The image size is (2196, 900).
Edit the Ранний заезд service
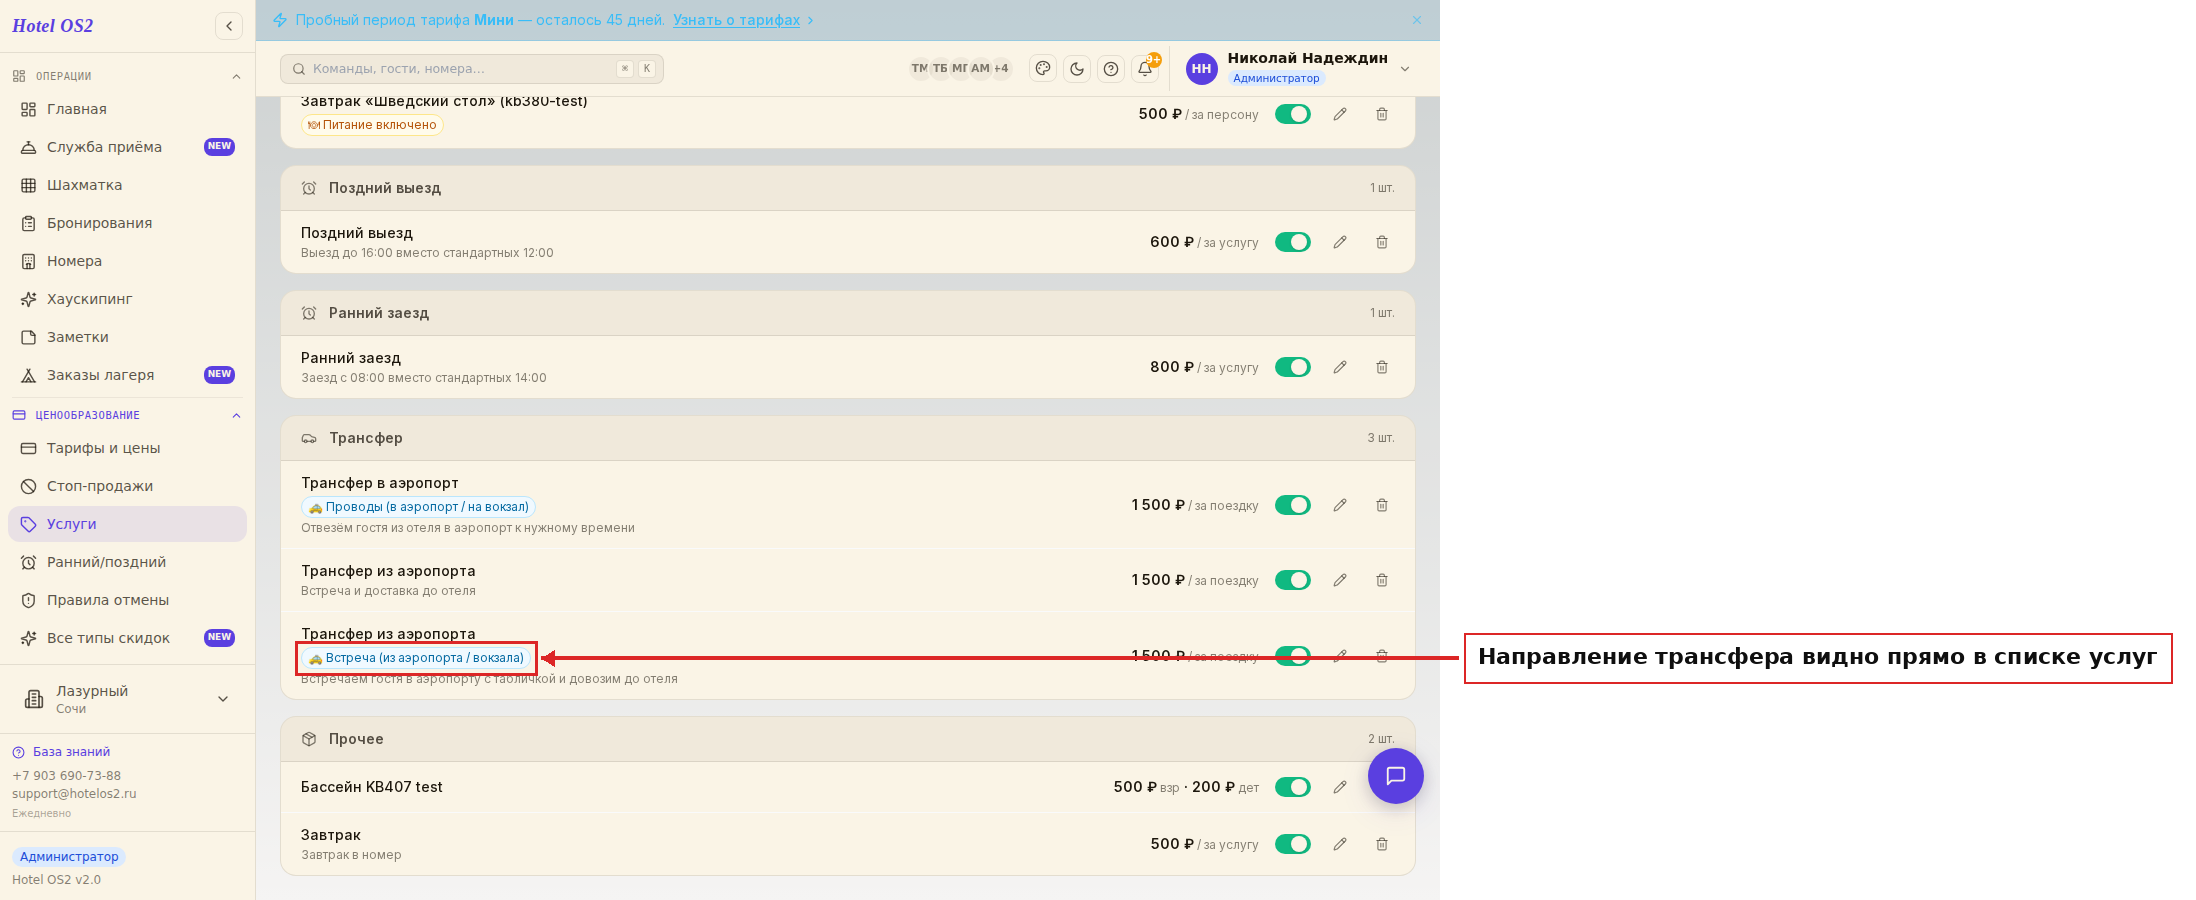(1340, 367)
